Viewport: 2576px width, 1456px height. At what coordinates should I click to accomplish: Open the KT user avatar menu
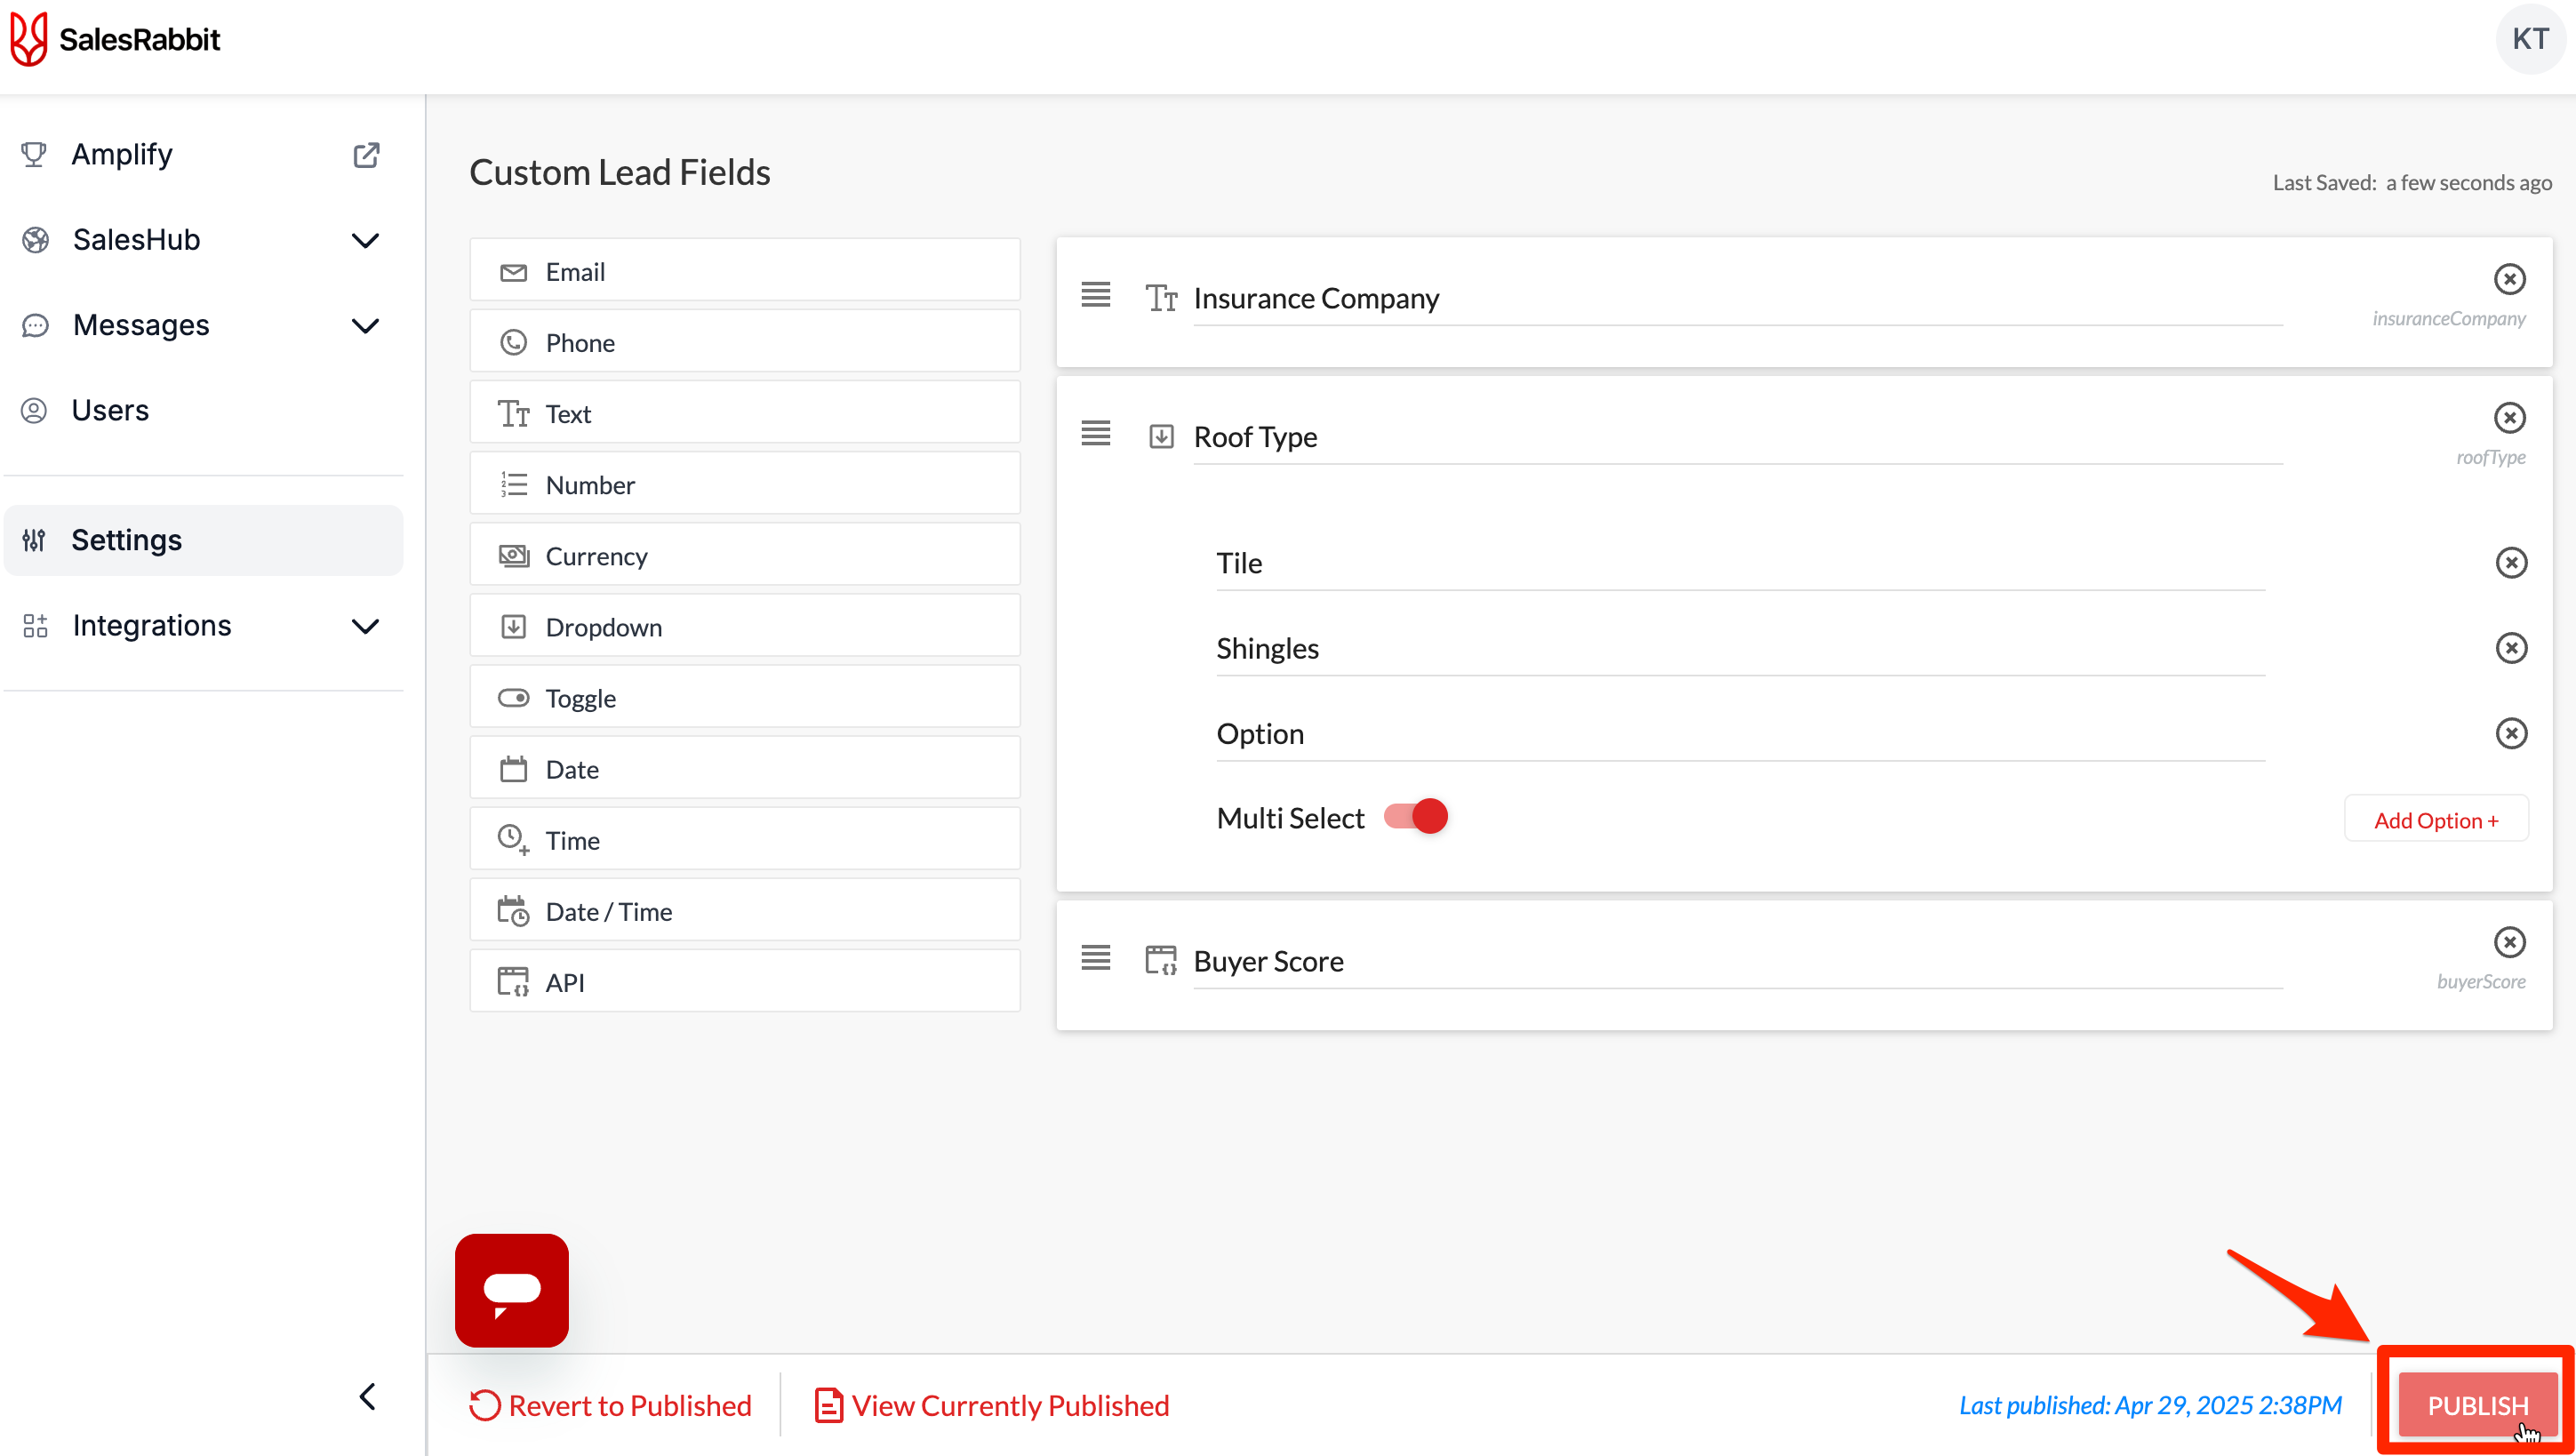[x=2529, y=39]
